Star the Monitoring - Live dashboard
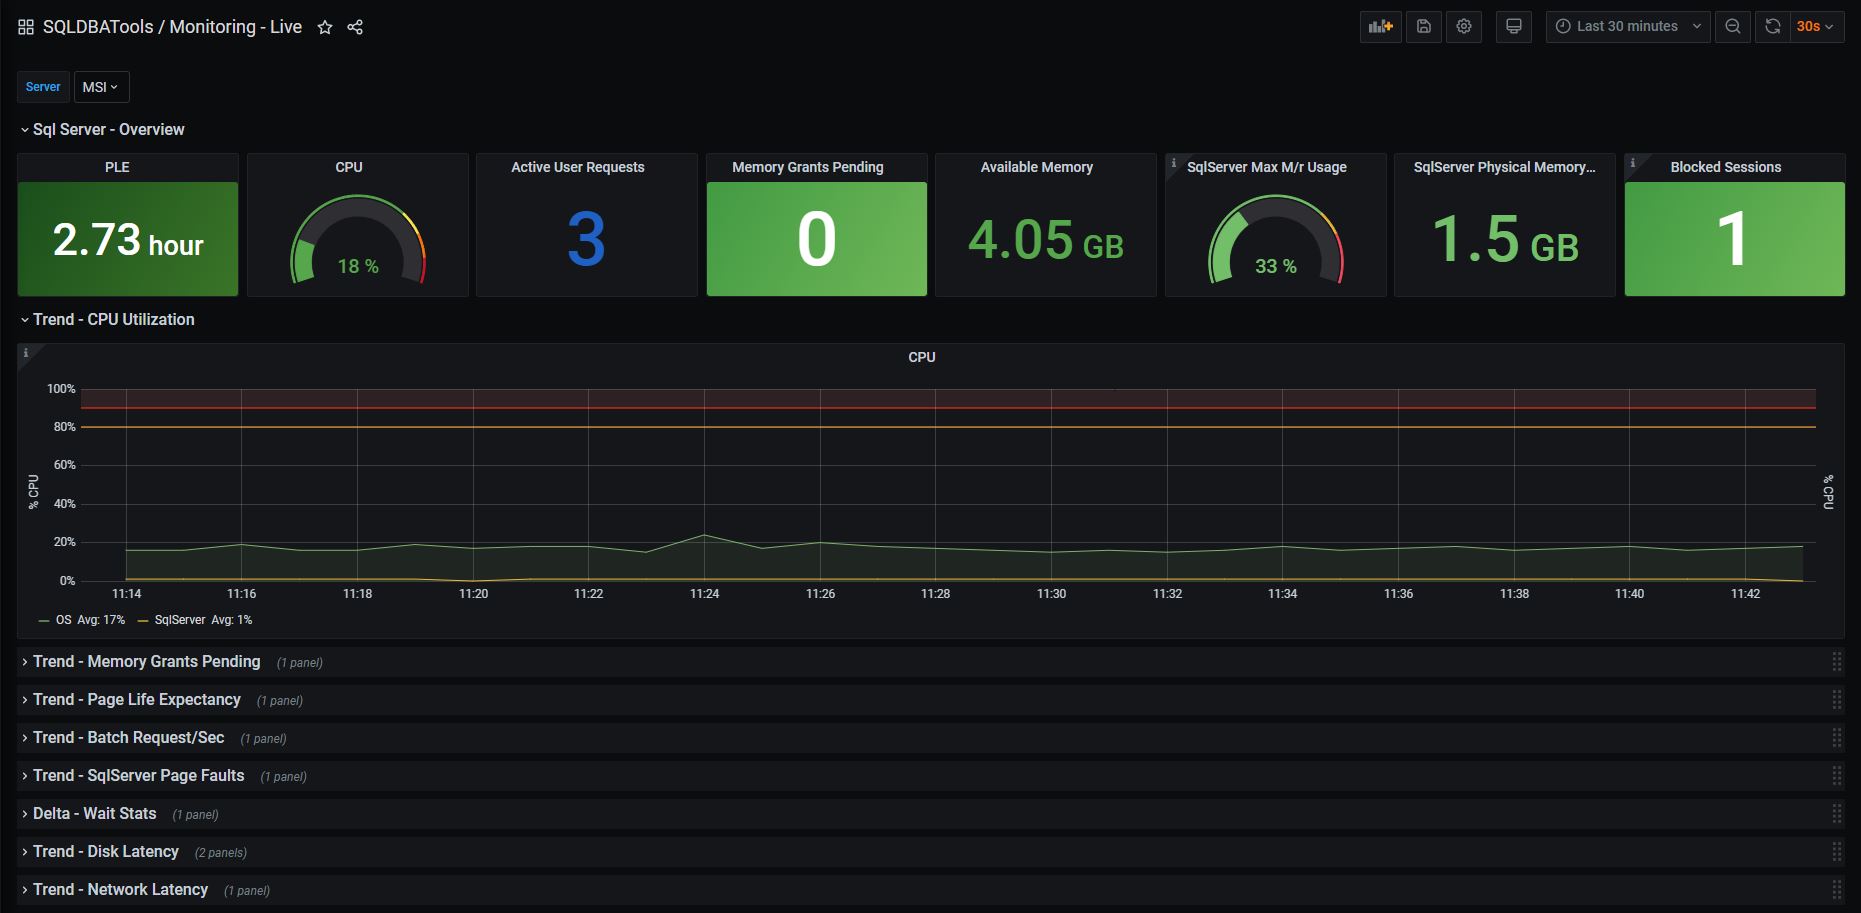This screenshot has width=1861, height=913. click(325, 27)
